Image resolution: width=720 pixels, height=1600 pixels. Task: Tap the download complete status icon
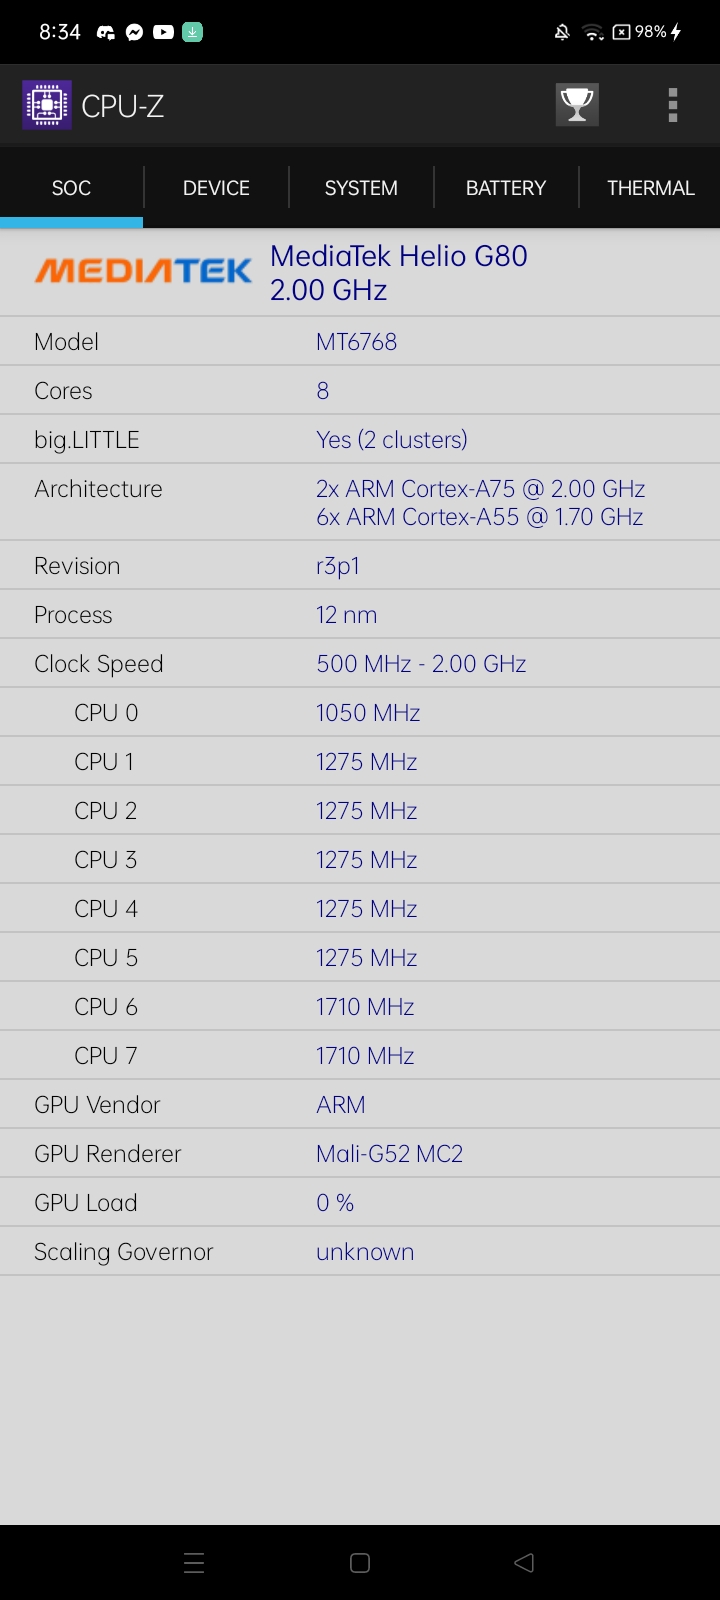[190, 31]
